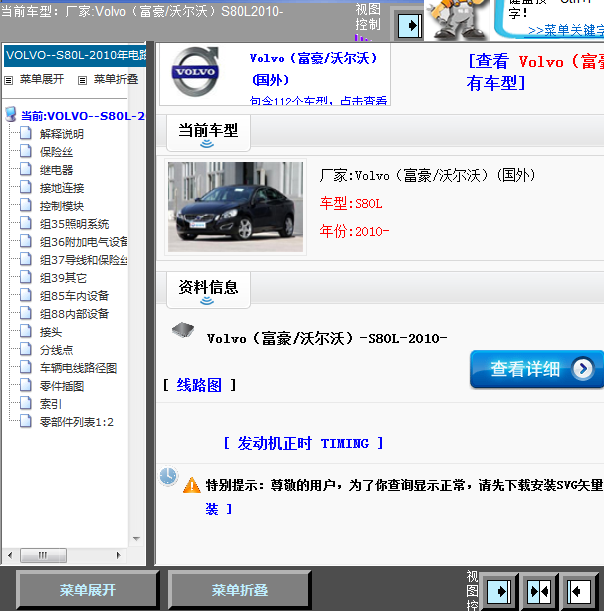The width and height of the screenshot is (604, 611).
Task: Click the small list icon before 菜单折叠
Action: click(x=82, y=80)
